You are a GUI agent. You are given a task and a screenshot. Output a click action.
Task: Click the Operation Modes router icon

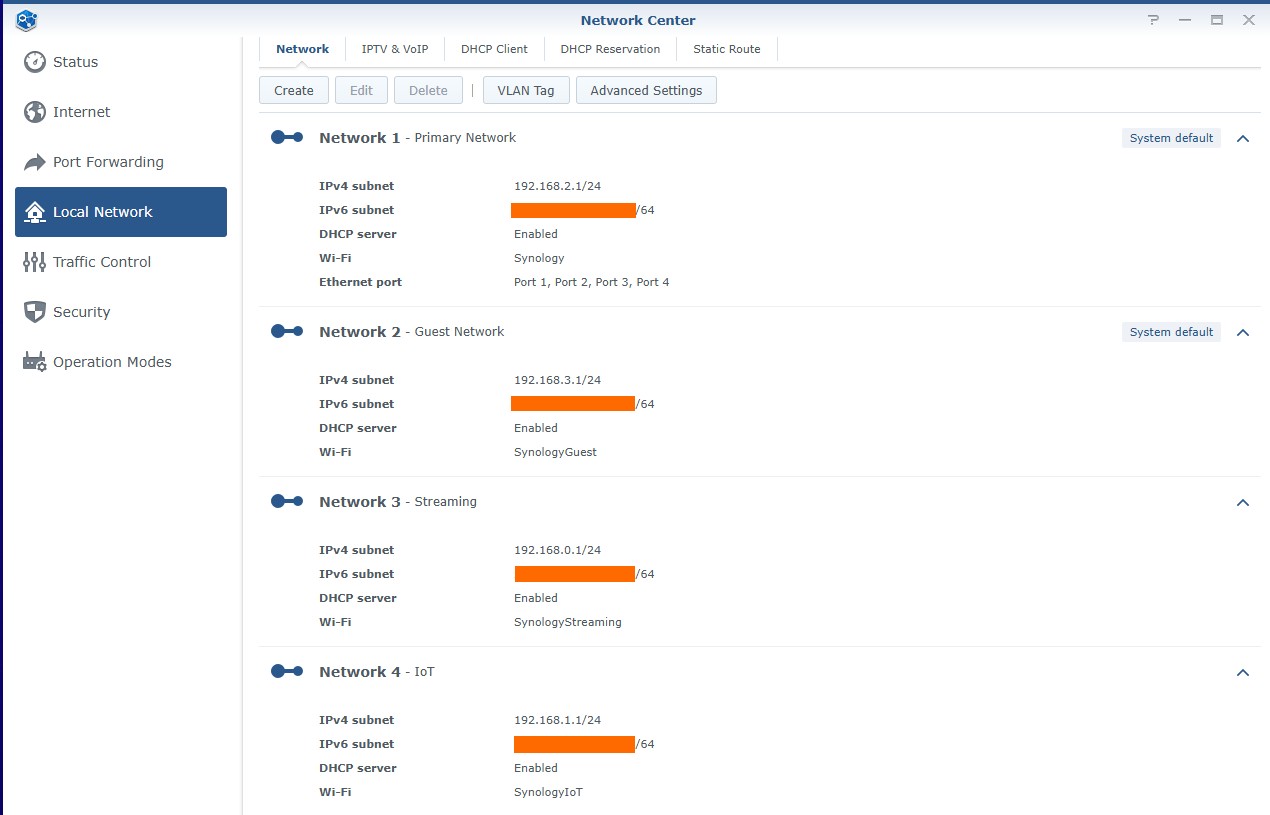point(35,362)
